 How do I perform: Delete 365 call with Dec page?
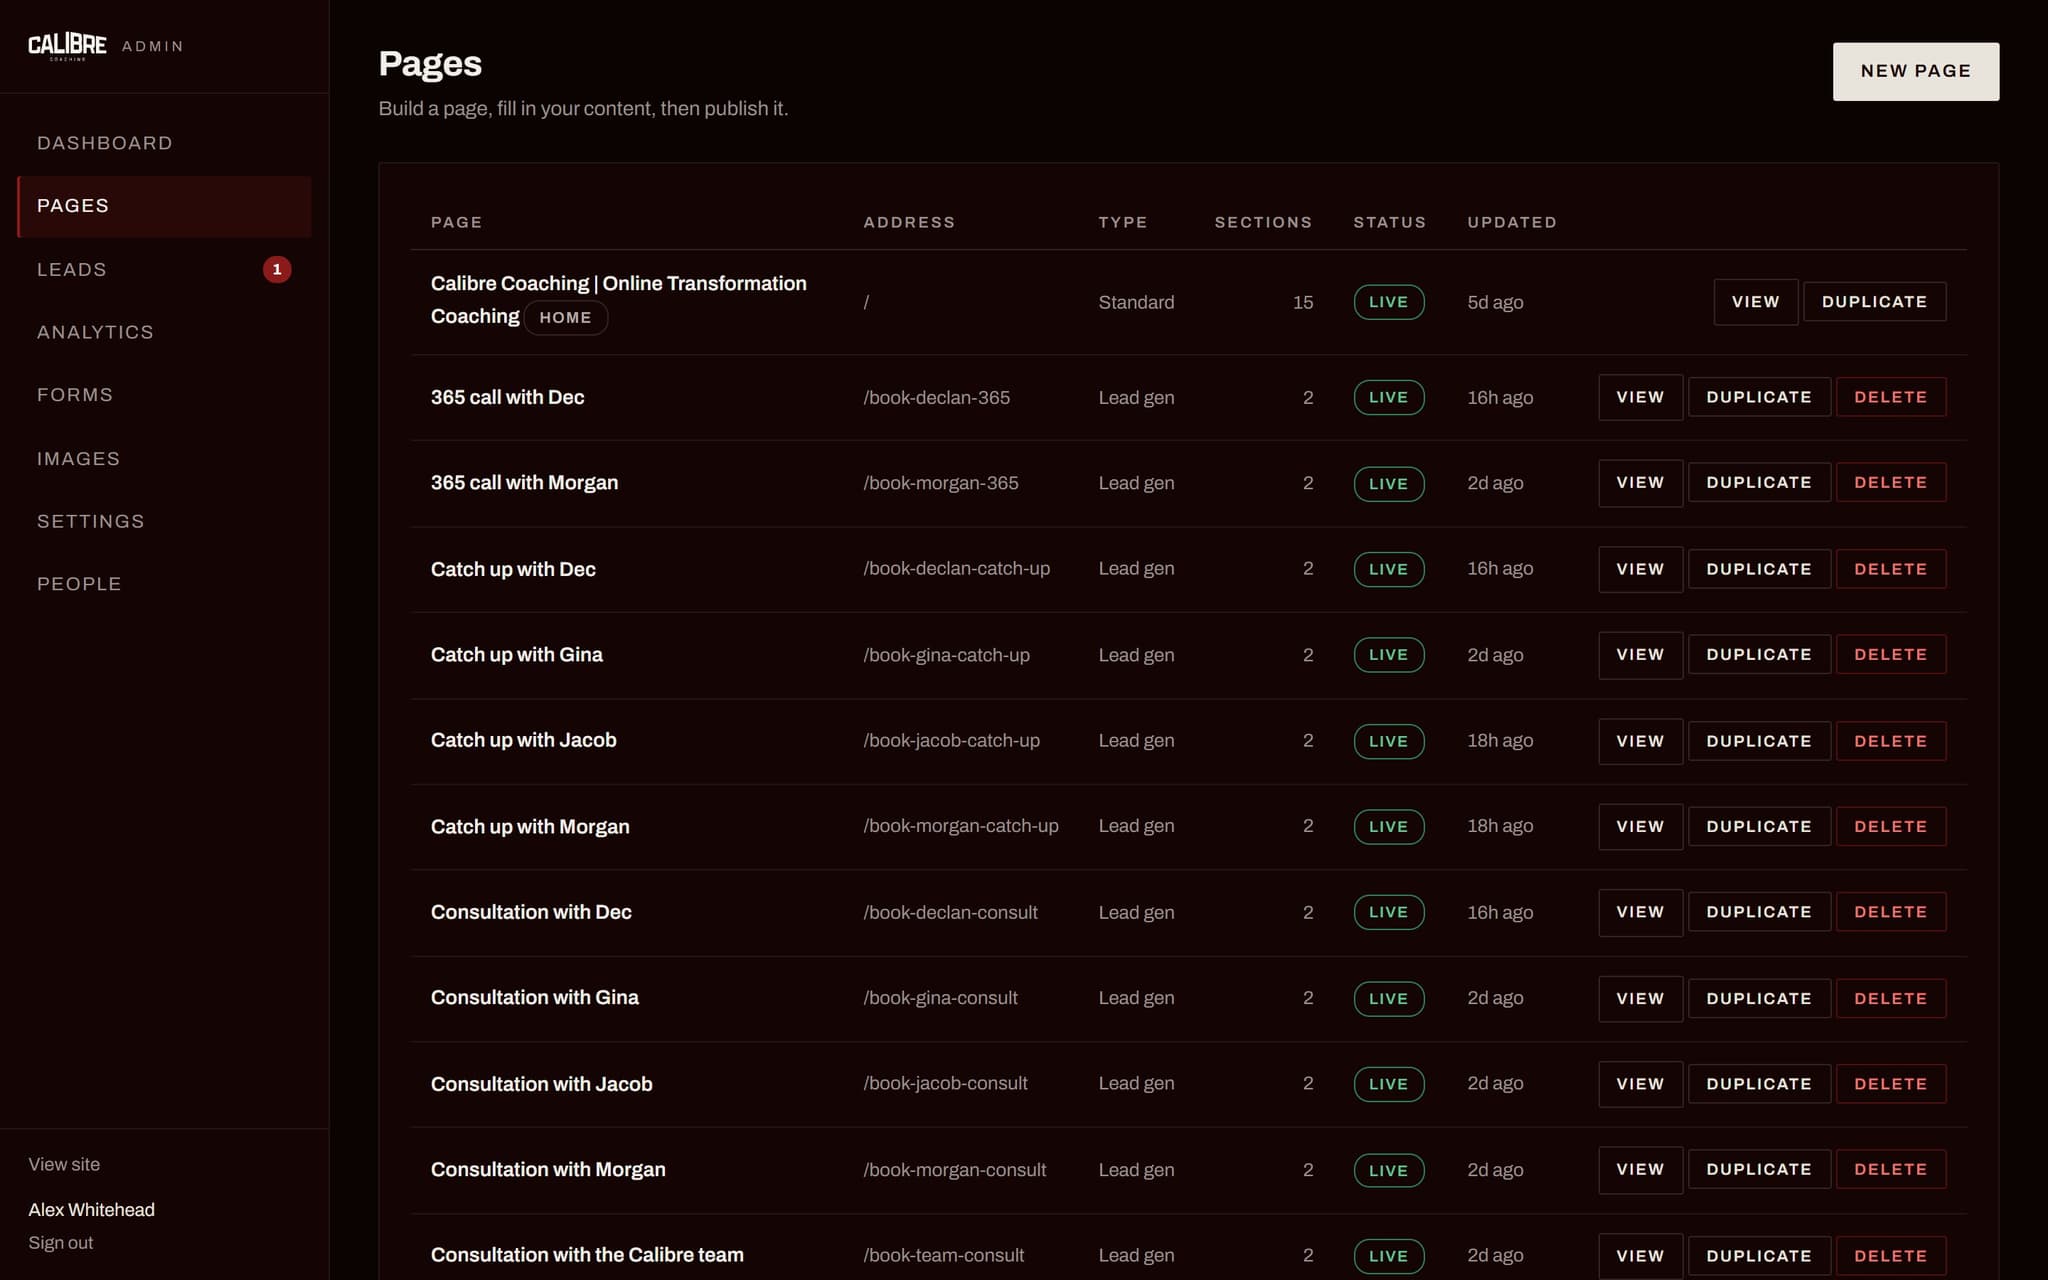tap(1890, 397)
